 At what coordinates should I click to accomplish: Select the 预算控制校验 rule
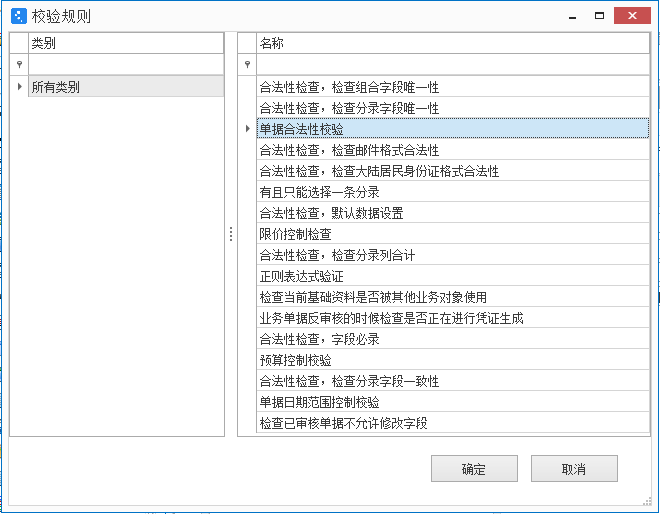(x=296, y=360)
